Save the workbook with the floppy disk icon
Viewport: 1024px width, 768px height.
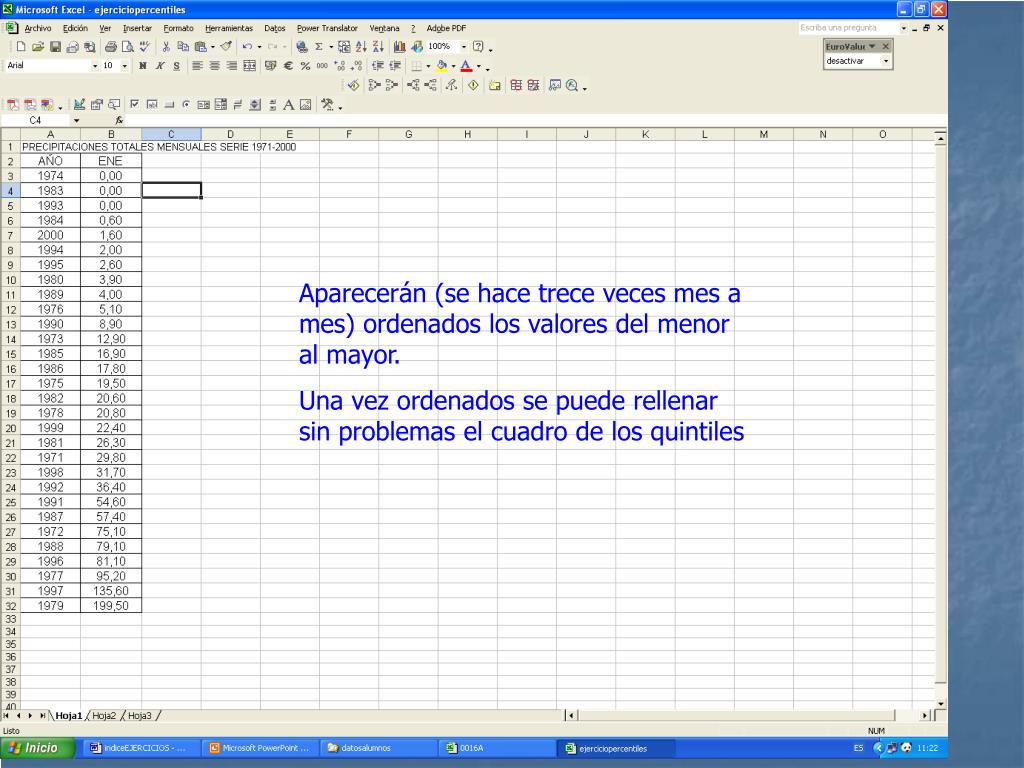(x=55, y=46)
